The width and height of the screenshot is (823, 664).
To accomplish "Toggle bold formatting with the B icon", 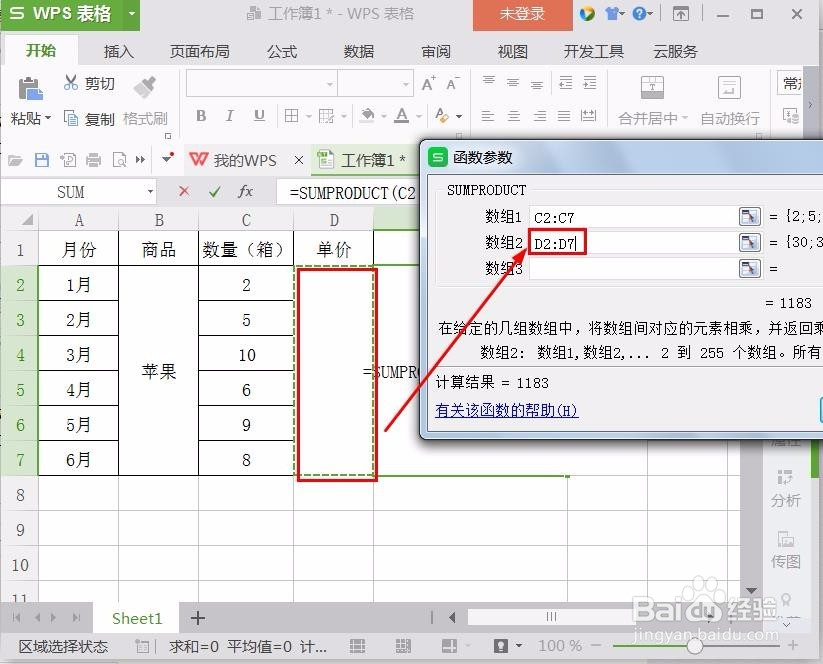I will pos(203,116).
